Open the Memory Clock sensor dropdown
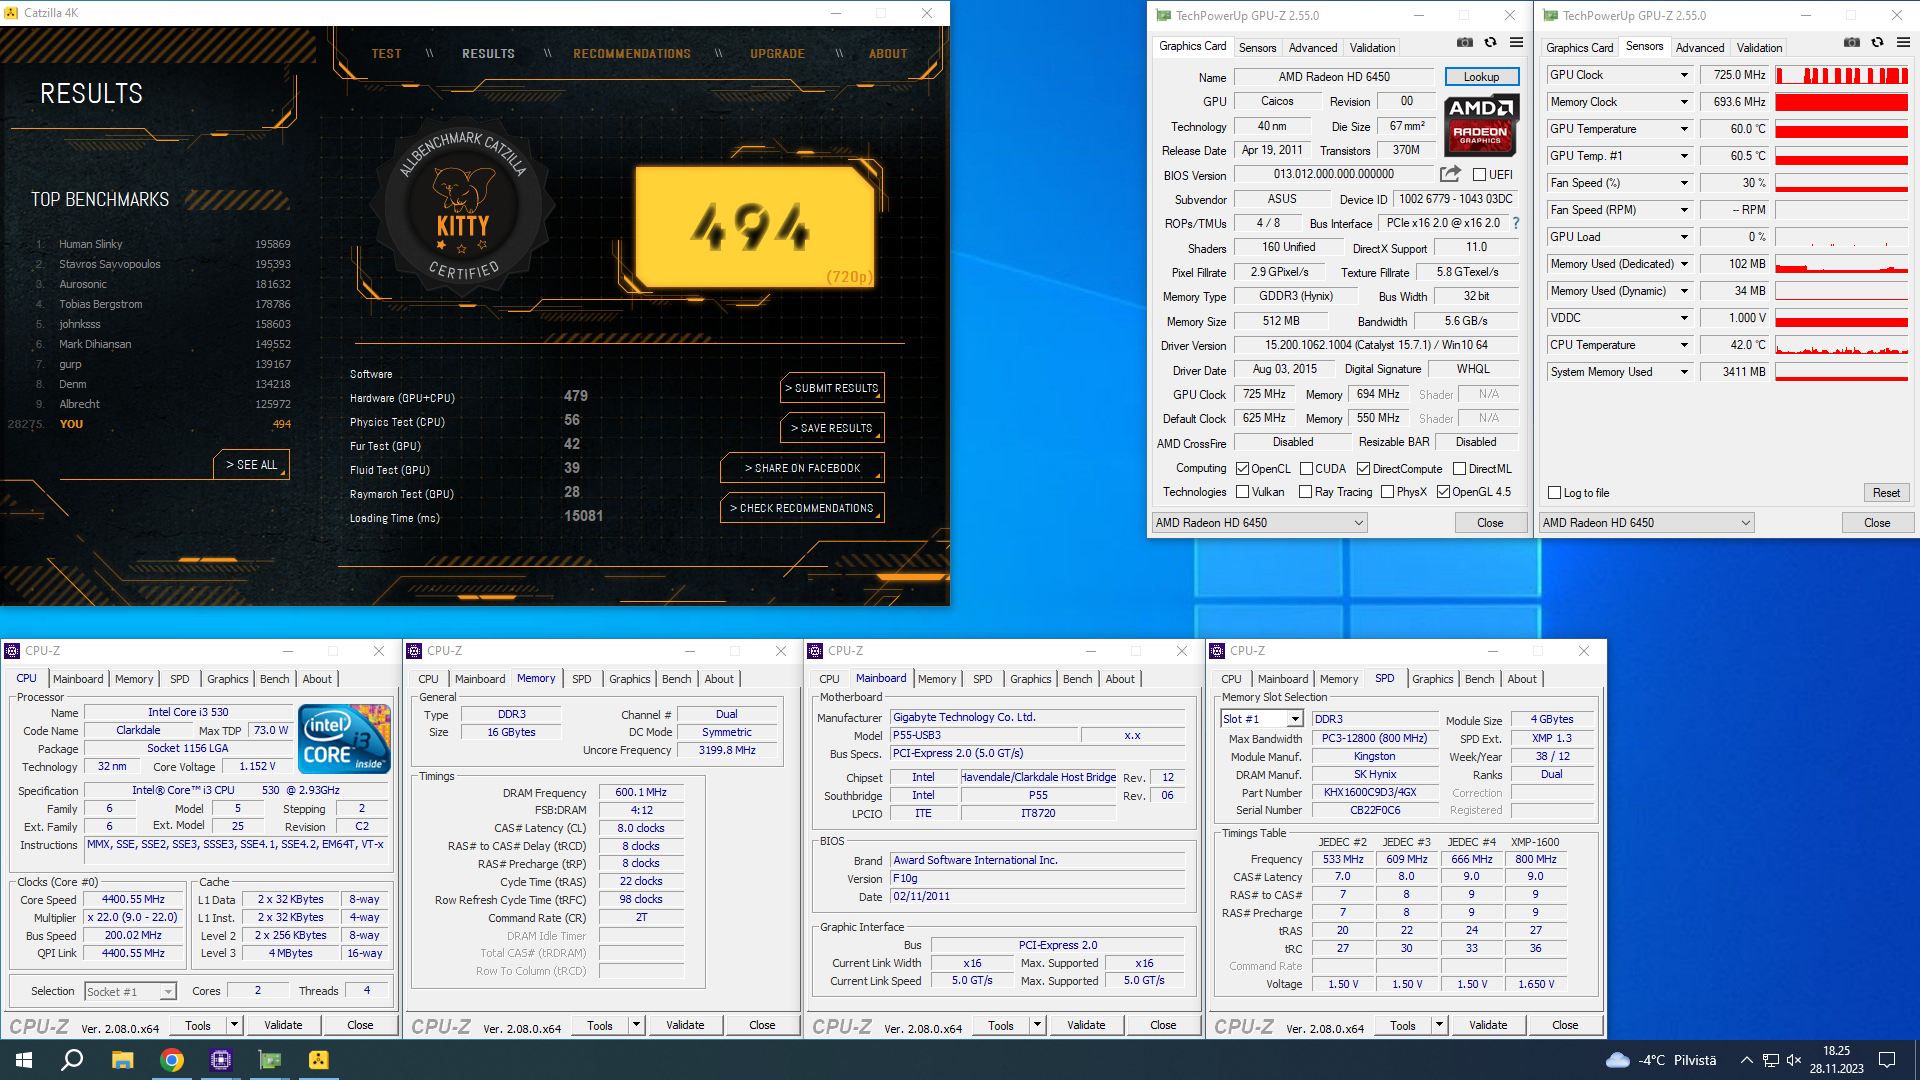Screen dimensions: 1920x1080 pos(1684,102)
